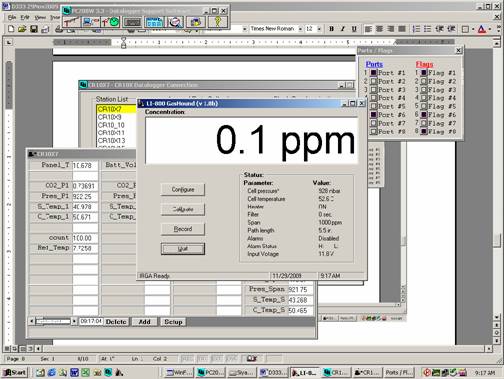
Task: Click the Setup button in CR10X7 window
Action: (173, 322)
